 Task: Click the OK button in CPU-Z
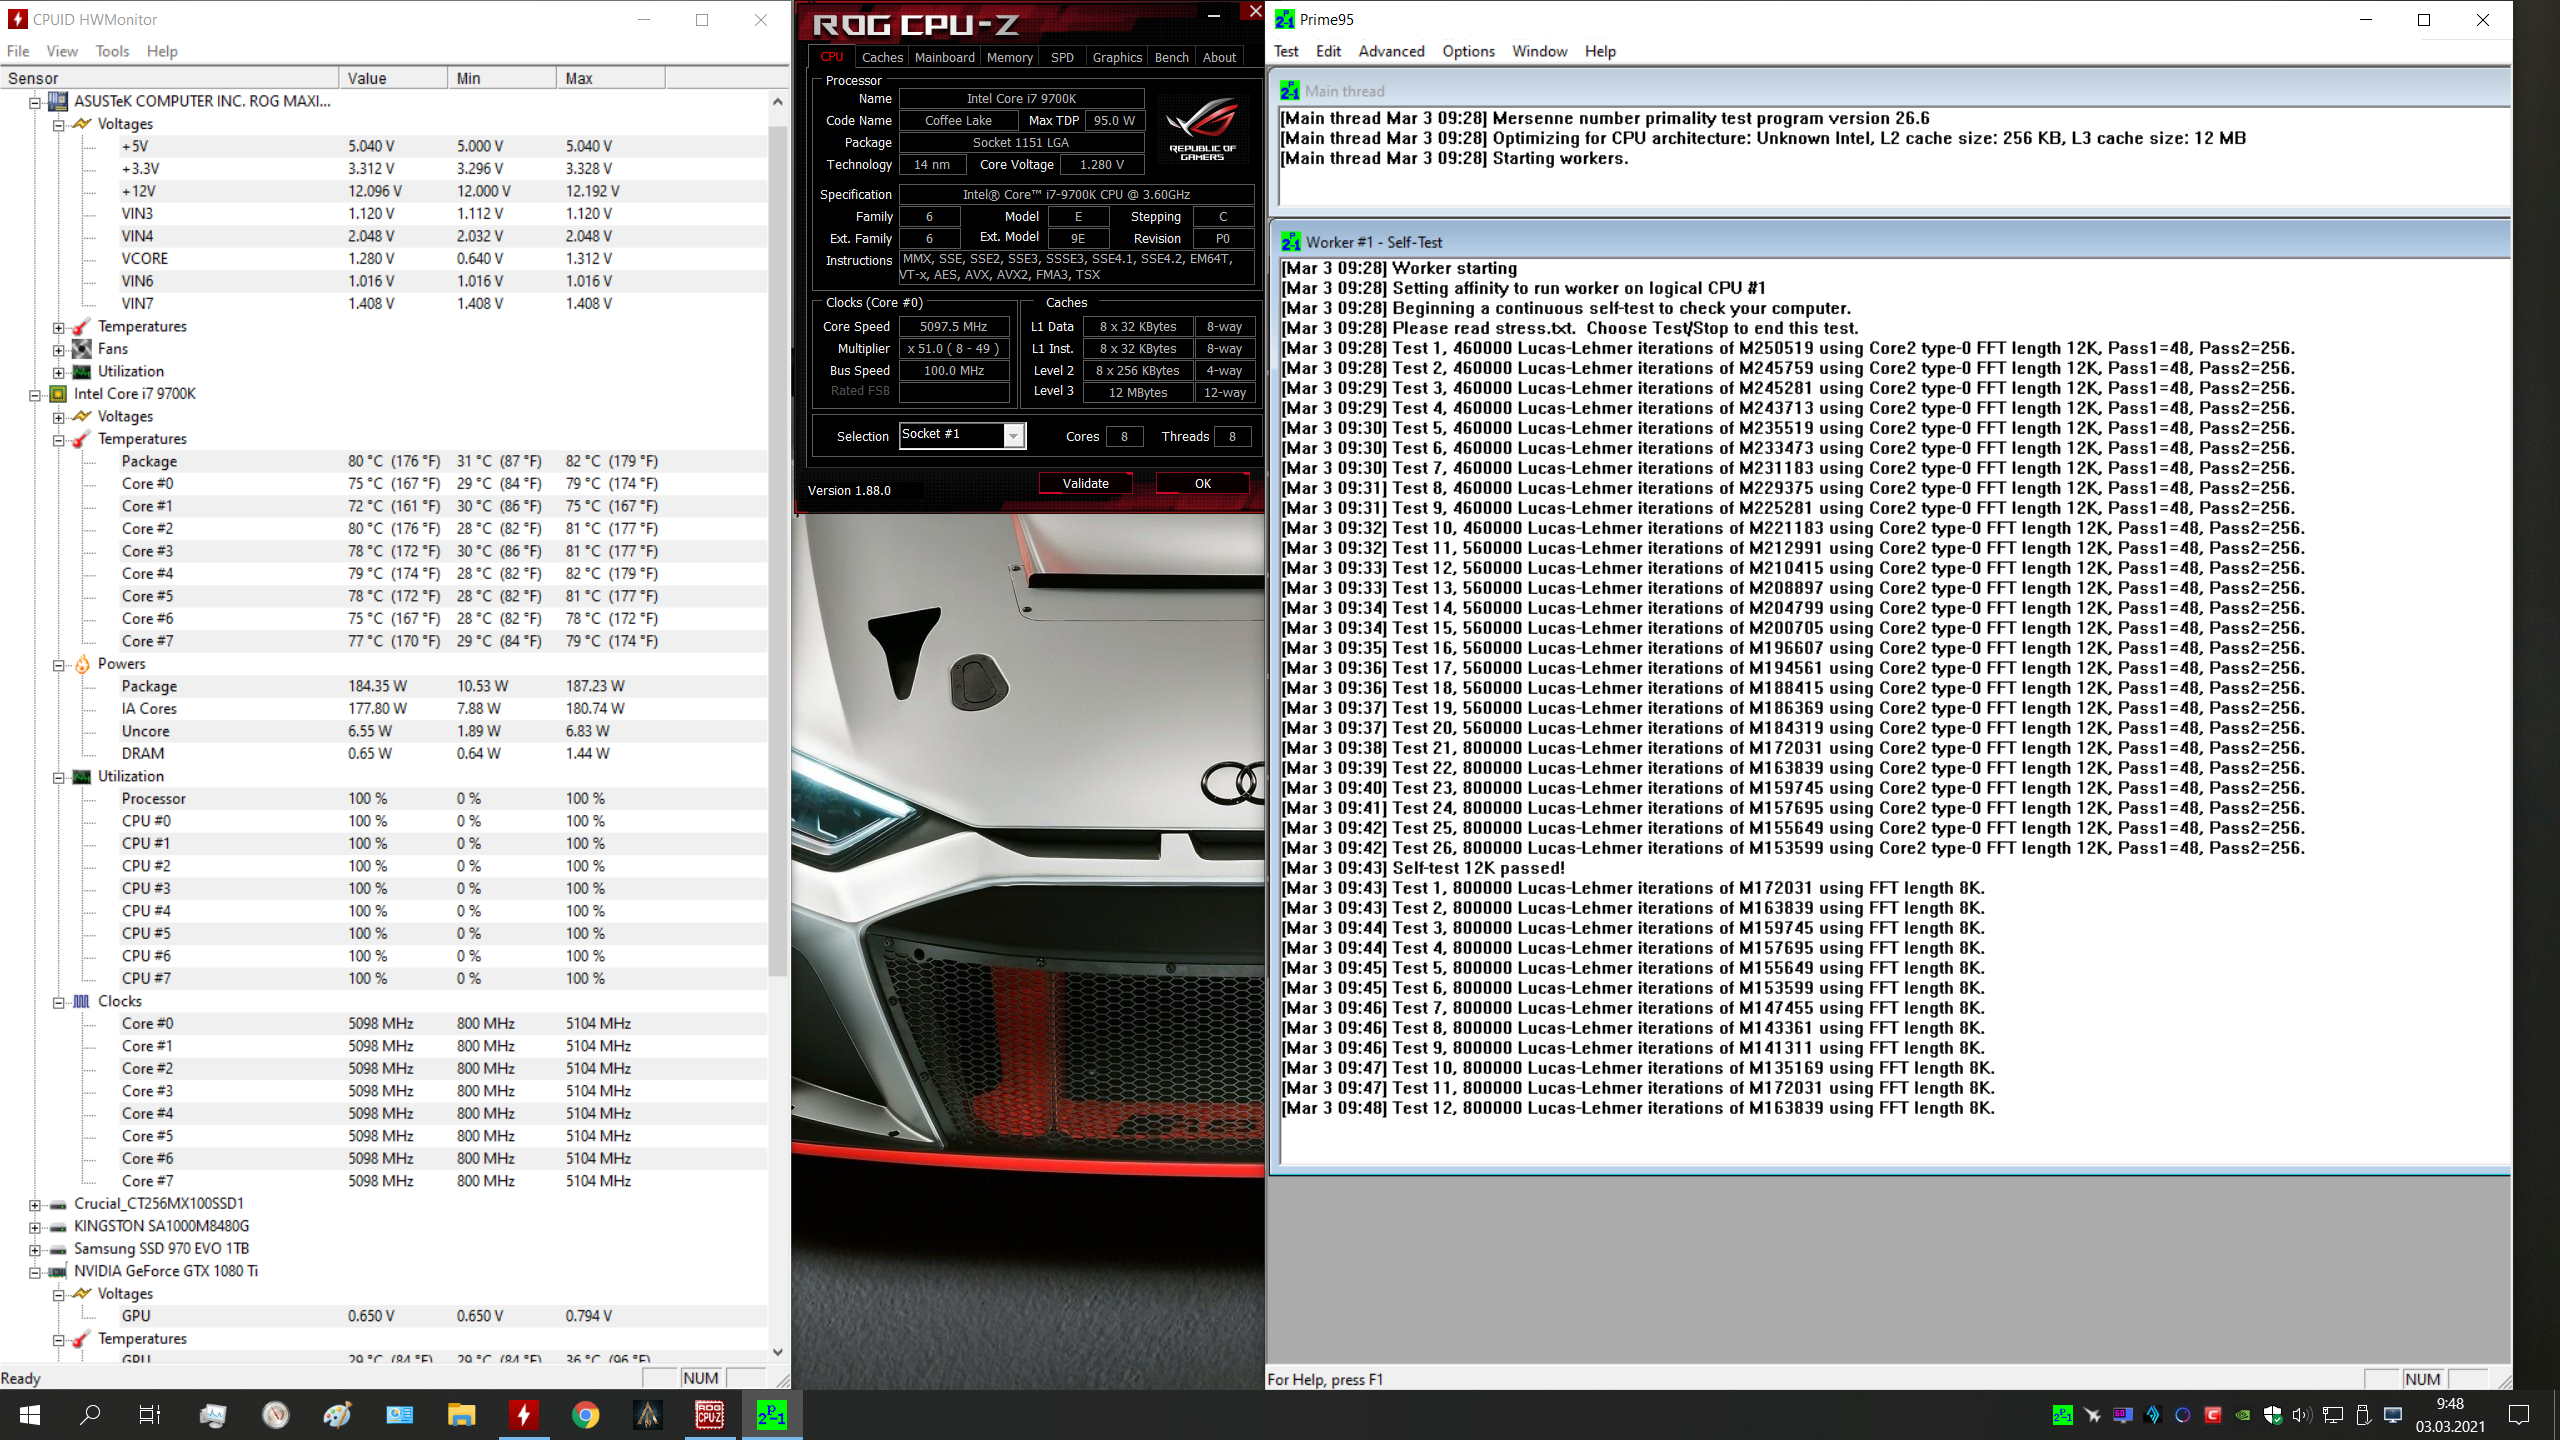coord(1202,483)
